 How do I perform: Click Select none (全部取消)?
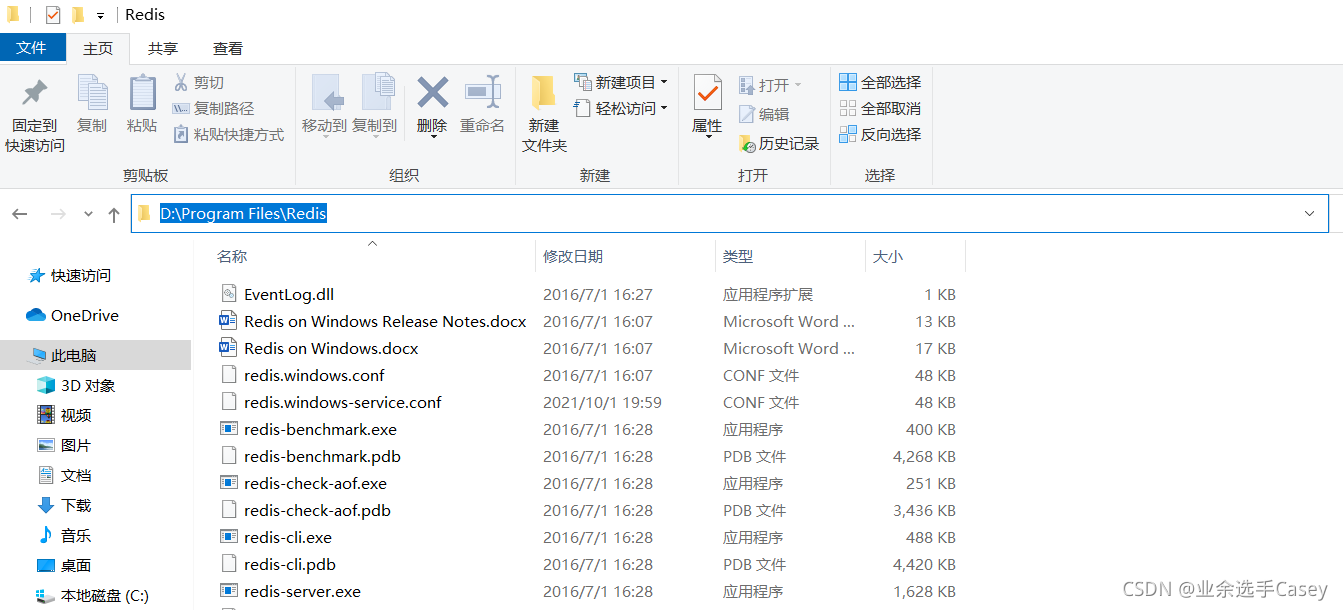click(x=880, y=108)
